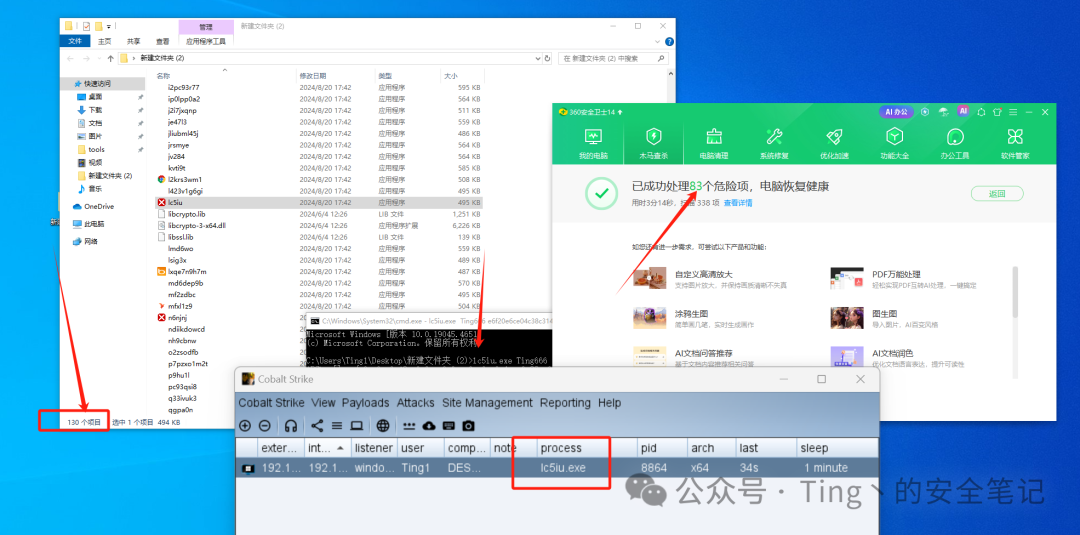Screen dimensions: 1080x535
Task: Open 软件管家 in 360 Security
Action: [x=1015, y=143]
